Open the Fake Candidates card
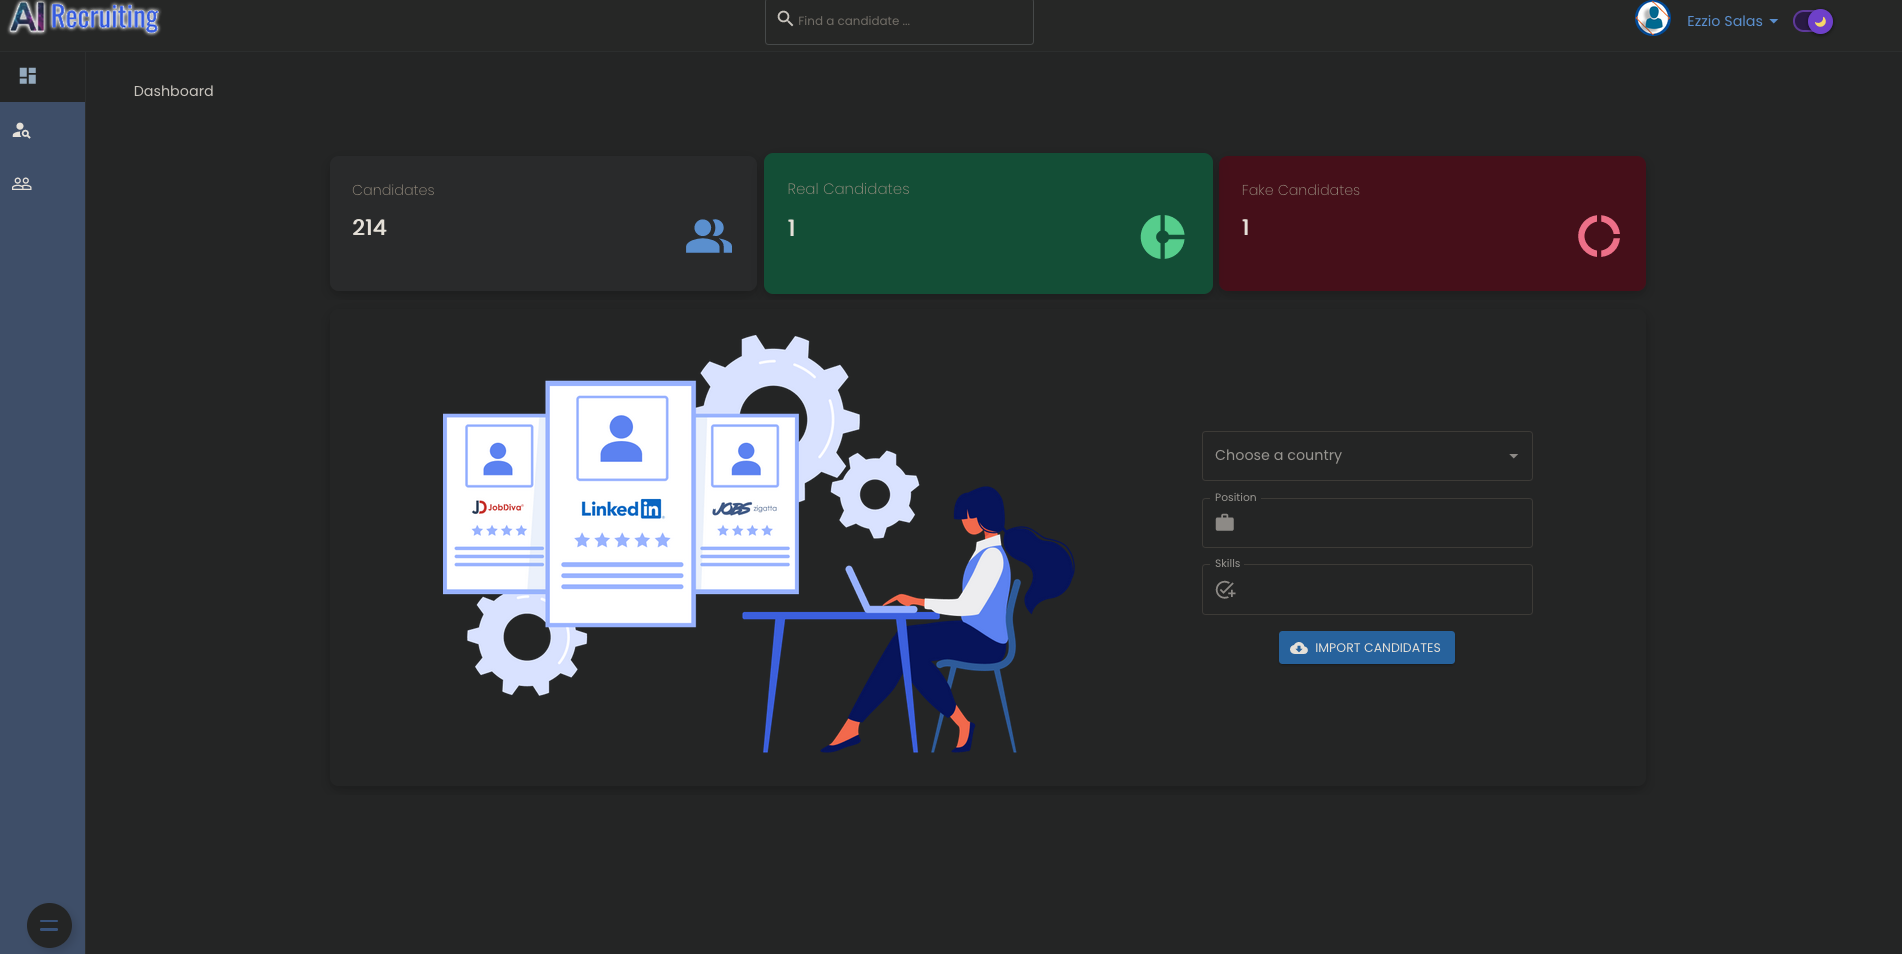 pos(1432,224)
